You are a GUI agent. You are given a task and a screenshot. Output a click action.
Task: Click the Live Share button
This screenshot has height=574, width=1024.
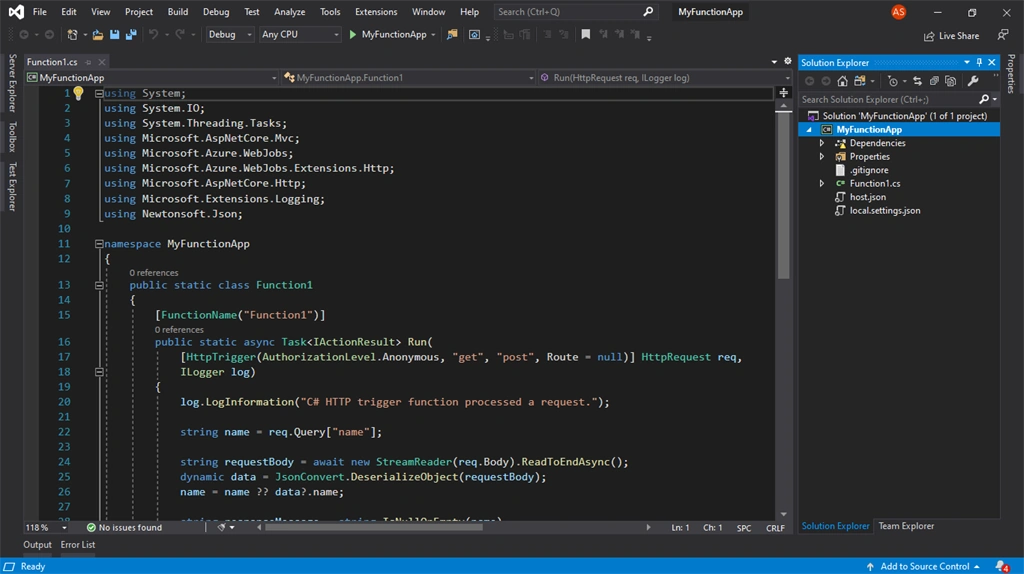tap(951, 36)
